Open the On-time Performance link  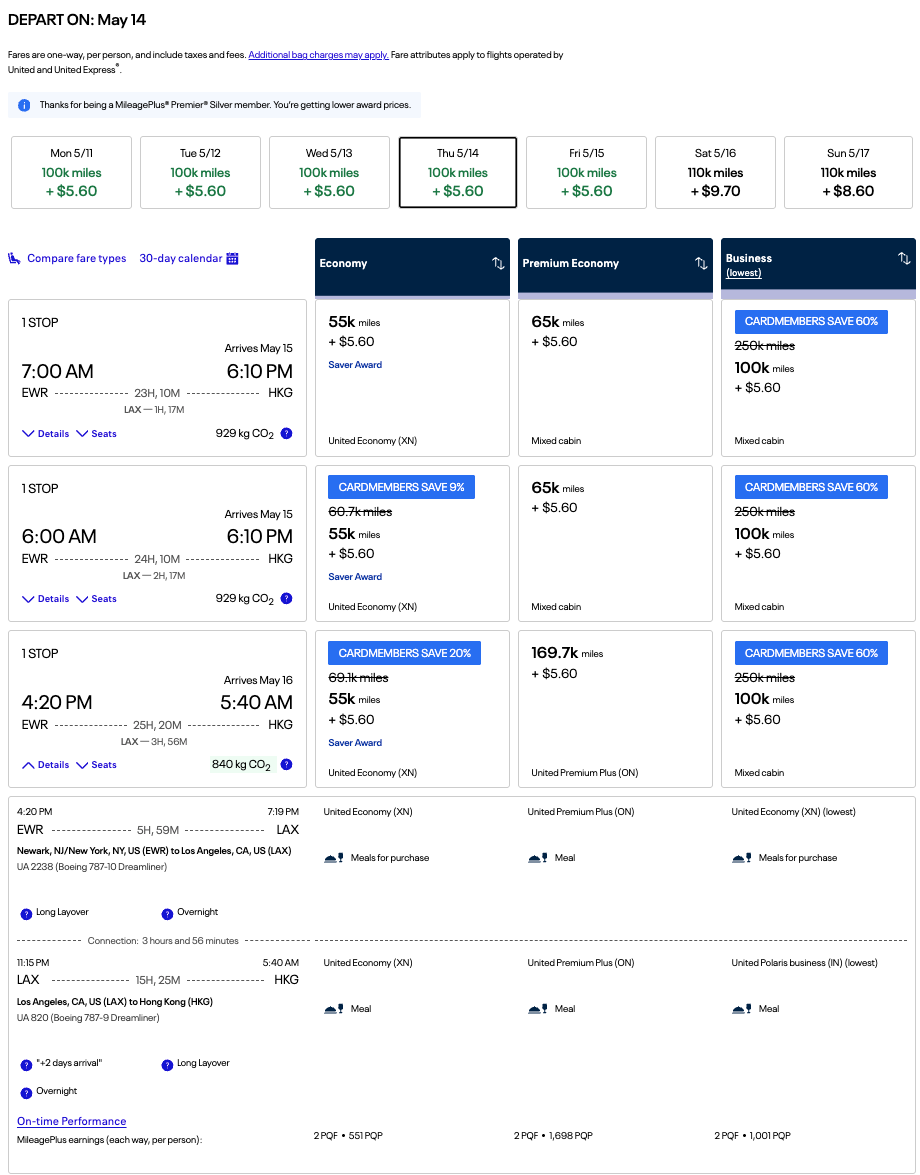point(72,1121)
